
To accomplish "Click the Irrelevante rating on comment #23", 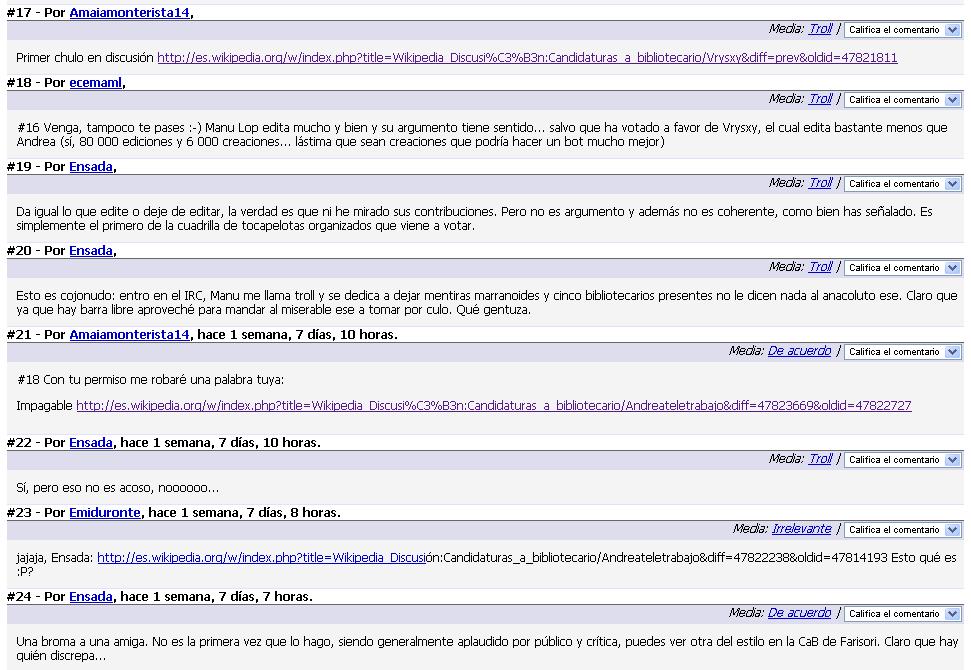I will coord(801,529).
